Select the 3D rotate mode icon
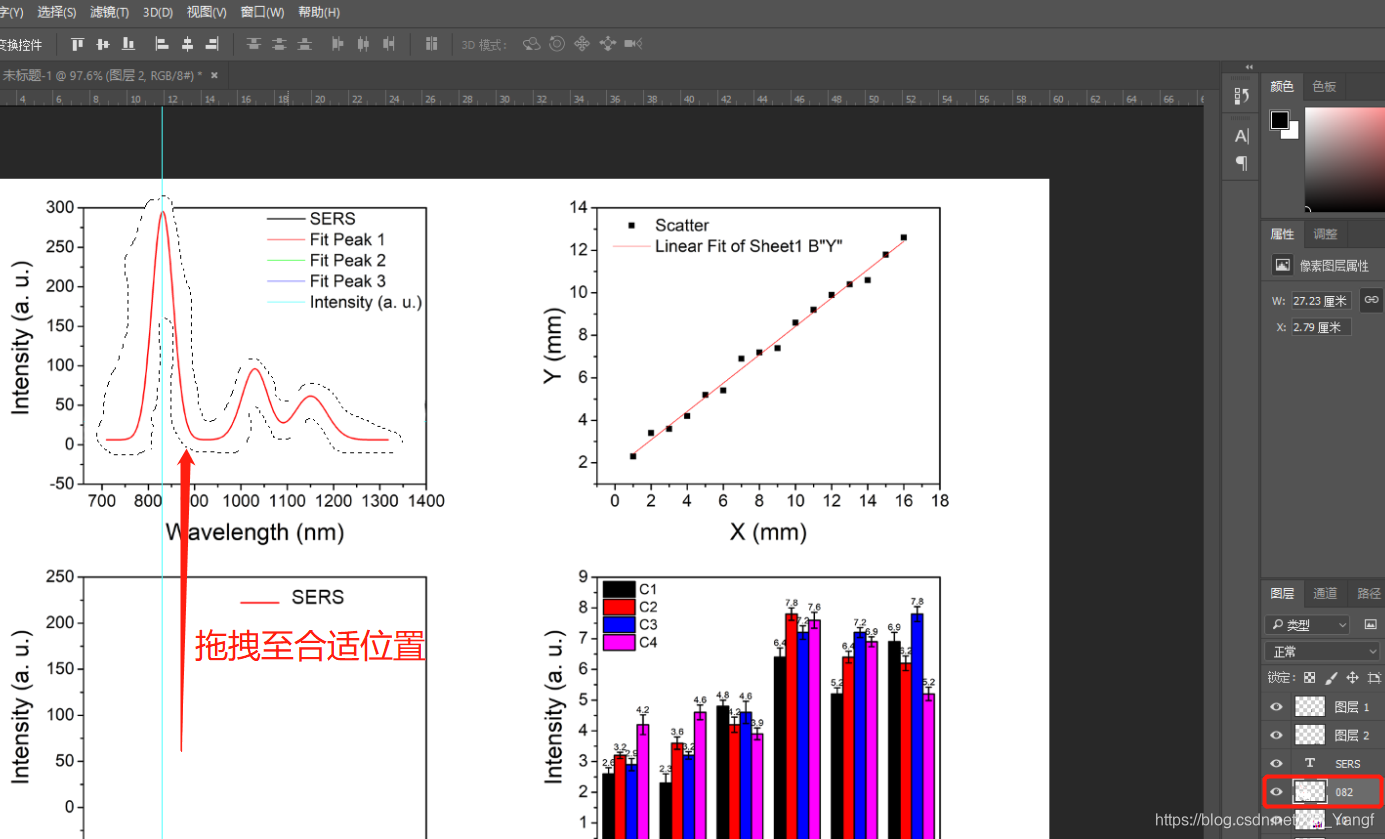This screenshot has height=839, width=1385. 532,44
